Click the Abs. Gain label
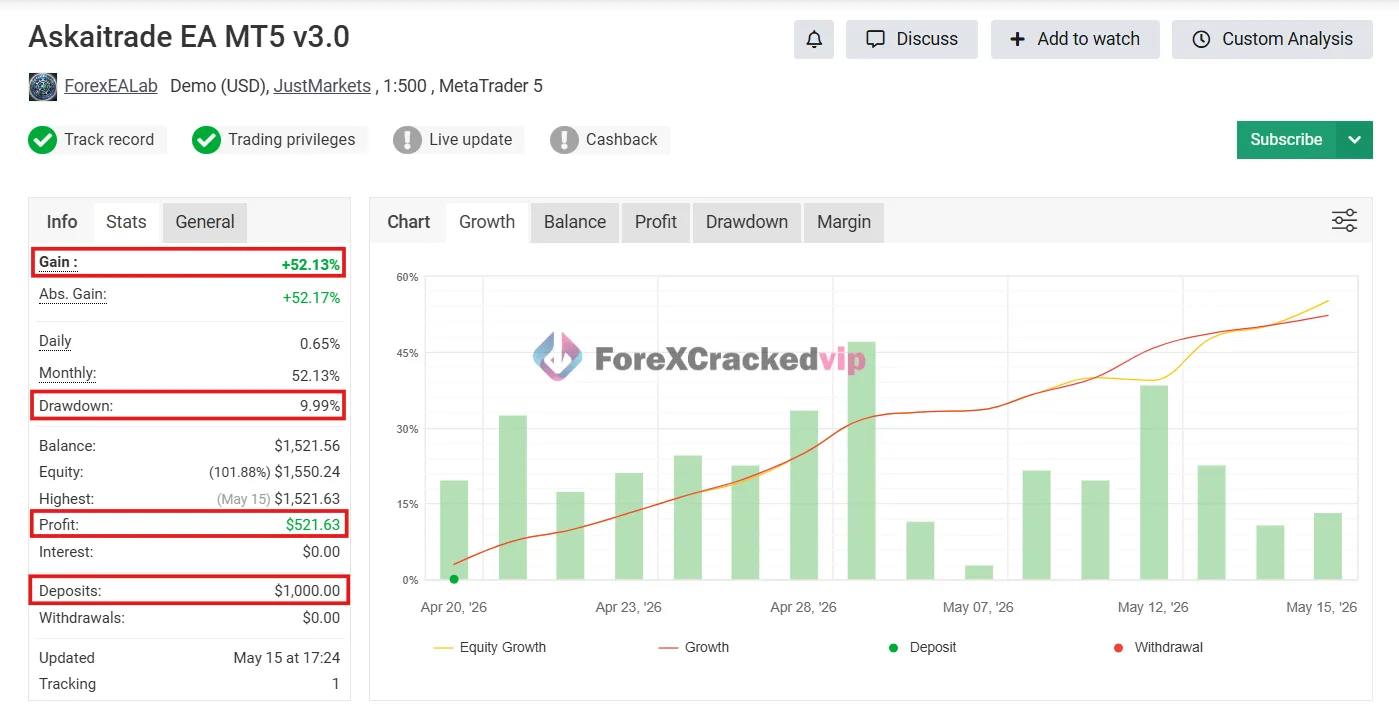Image resolution: width=1399 pixels, height=716 pixels. (73, 294)
